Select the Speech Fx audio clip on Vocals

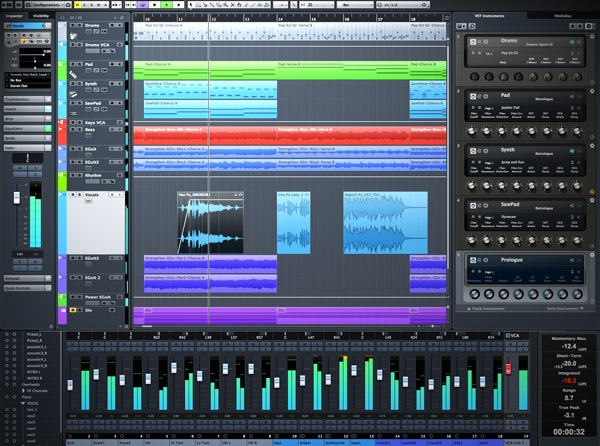[x=385, y=223]
